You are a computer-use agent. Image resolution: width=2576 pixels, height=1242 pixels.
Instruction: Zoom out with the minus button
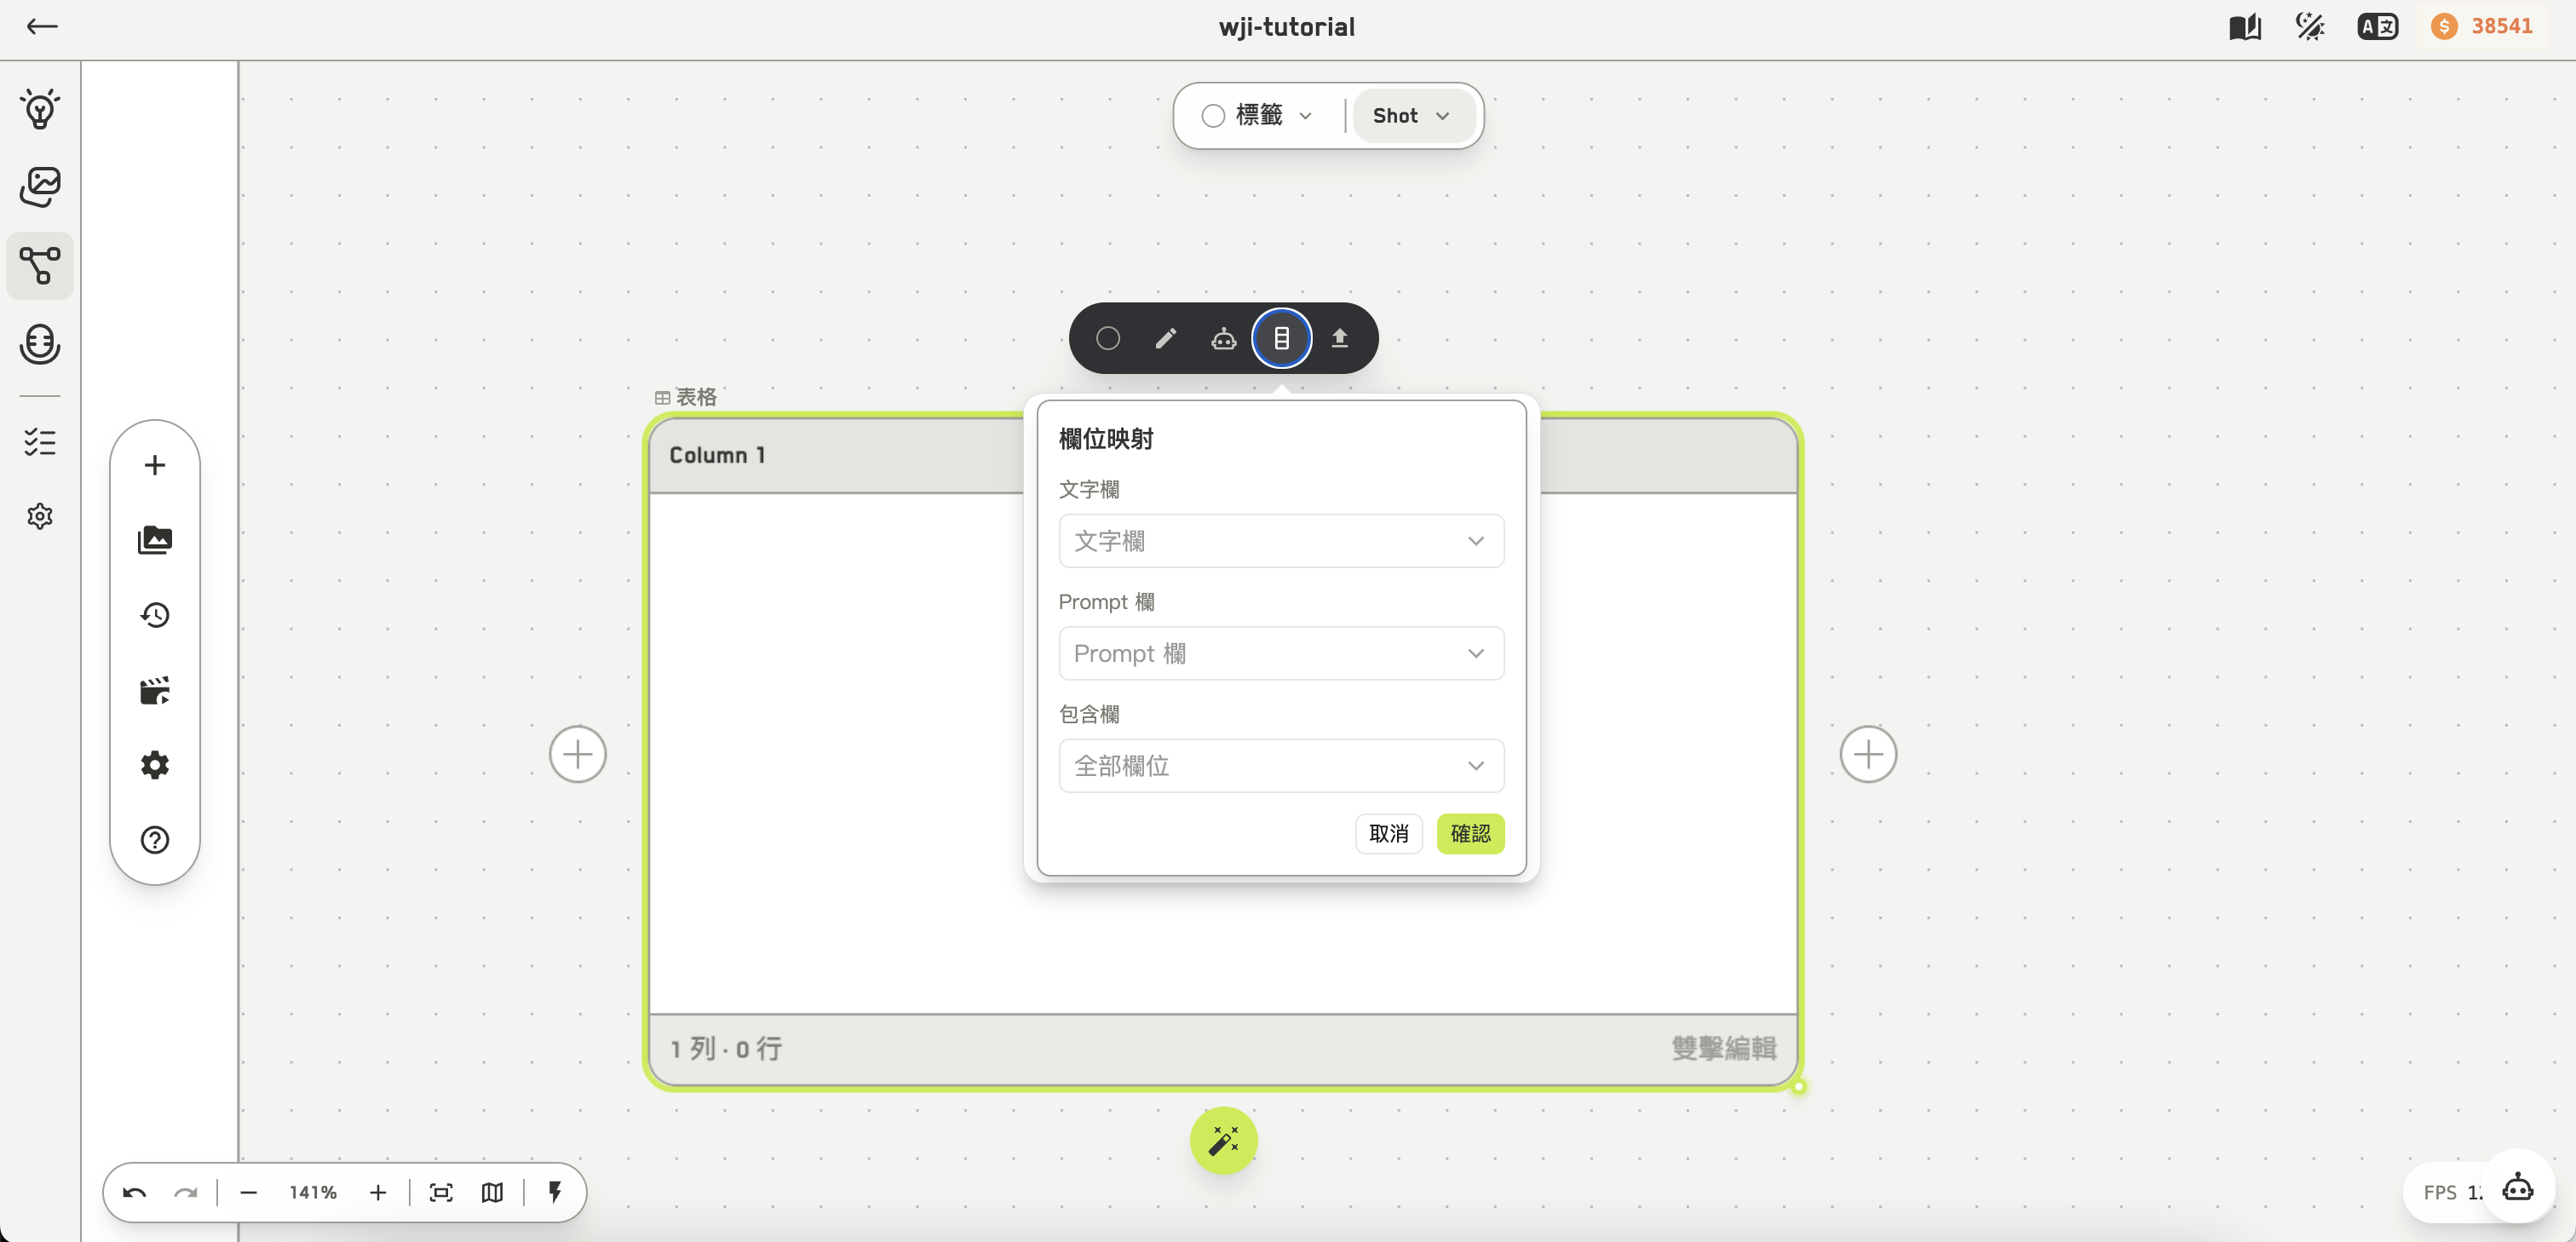(x=249, y=1193)
